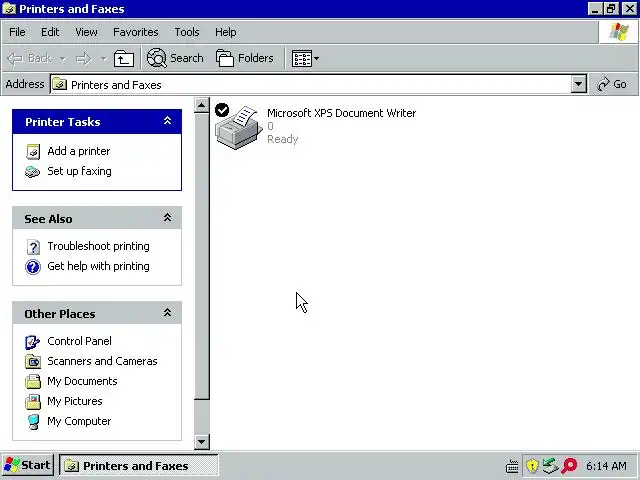
Task: Click the Add a printer icon
Action: pyautogui.click(x=33, y=152)
